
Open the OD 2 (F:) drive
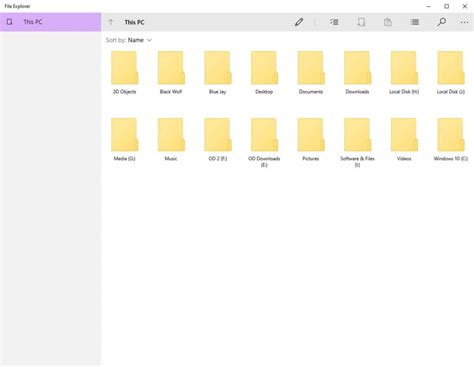click(218, 140)
